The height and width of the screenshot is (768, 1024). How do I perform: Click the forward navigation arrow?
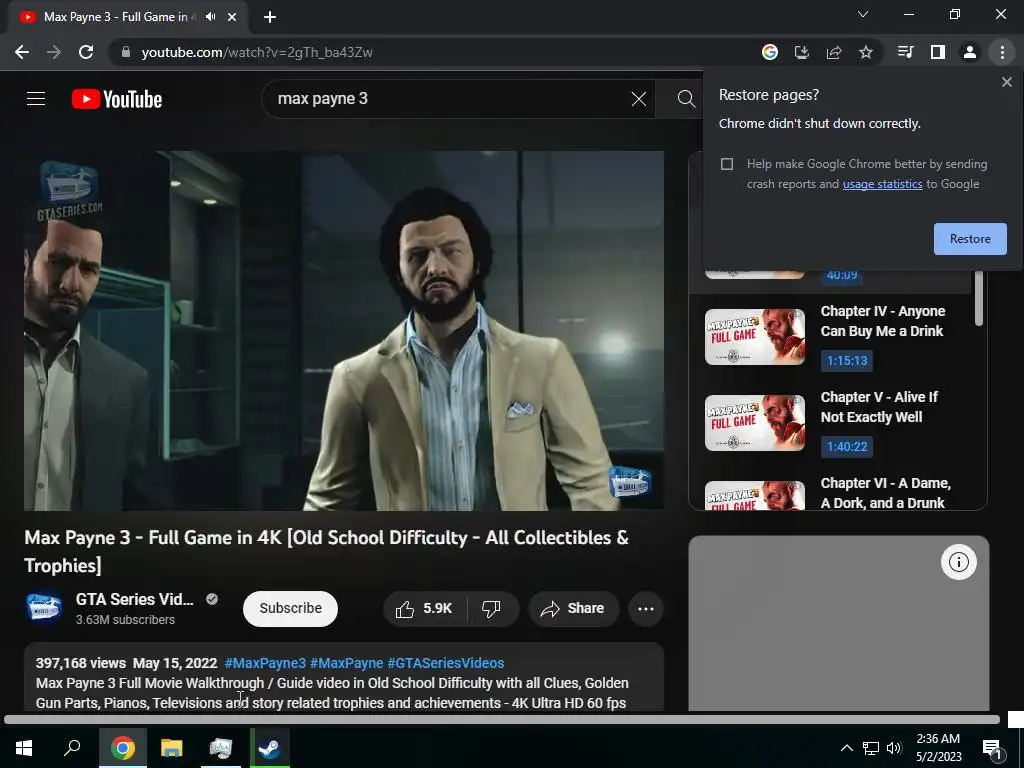(x=54, y=52)
